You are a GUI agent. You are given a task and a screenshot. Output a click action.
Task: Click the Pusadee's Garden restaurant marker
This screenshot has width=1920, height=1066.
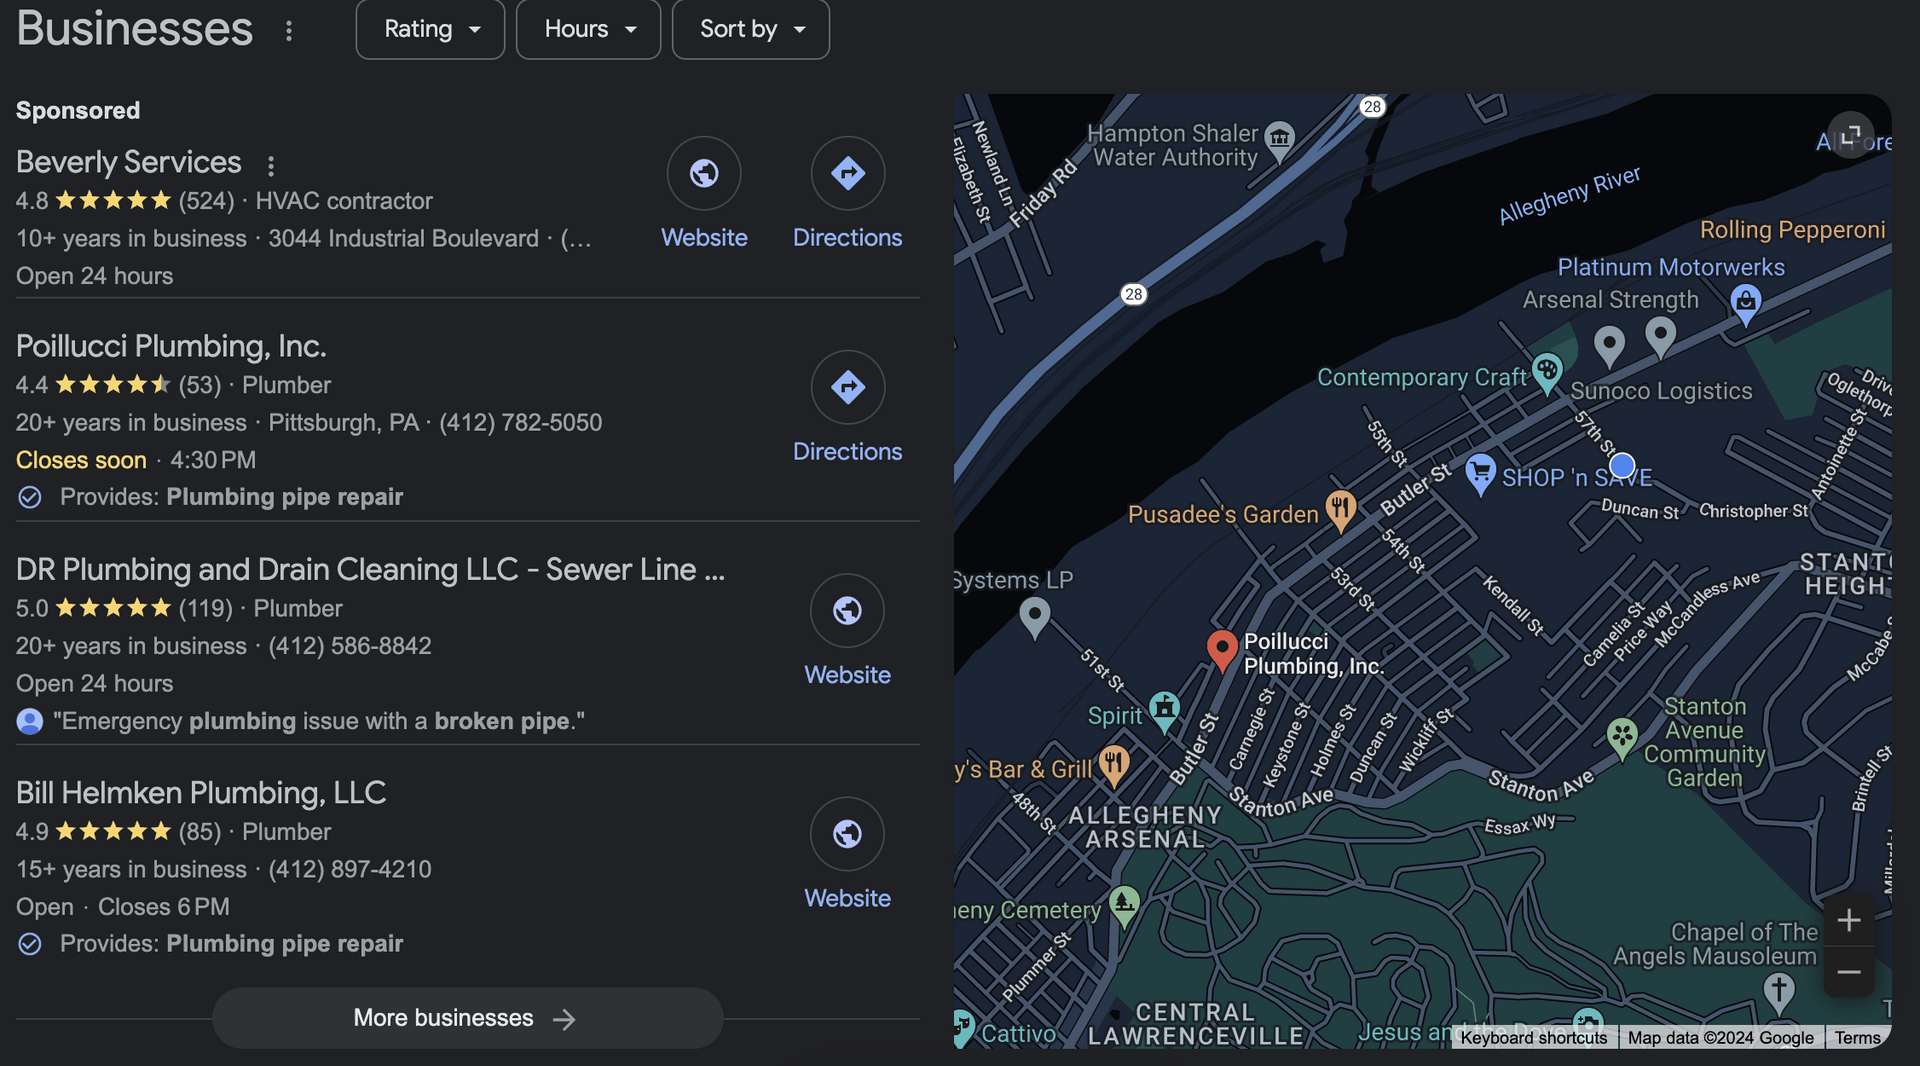pyautogui.click(x=1341, y=510)
